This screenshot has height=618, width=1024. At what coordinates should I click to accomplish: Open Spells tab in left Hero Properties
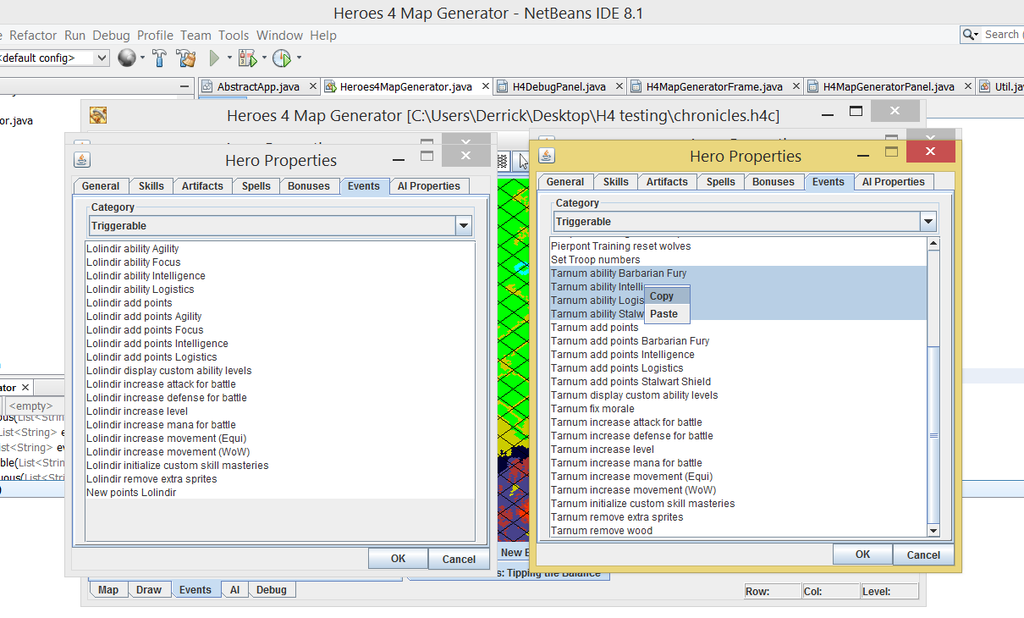click(256, 186)
